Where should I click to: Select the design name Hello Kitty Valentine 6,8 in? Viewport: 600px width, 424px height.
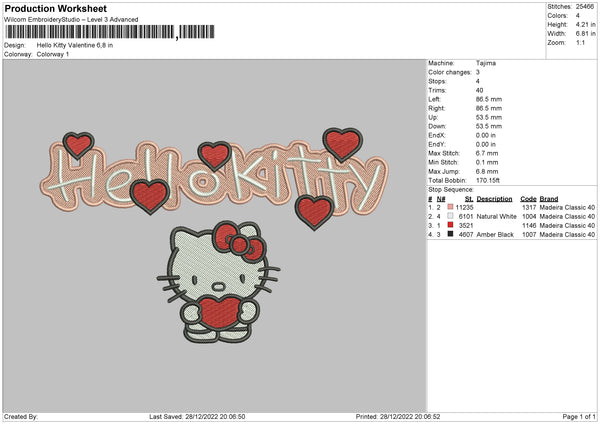75,45
